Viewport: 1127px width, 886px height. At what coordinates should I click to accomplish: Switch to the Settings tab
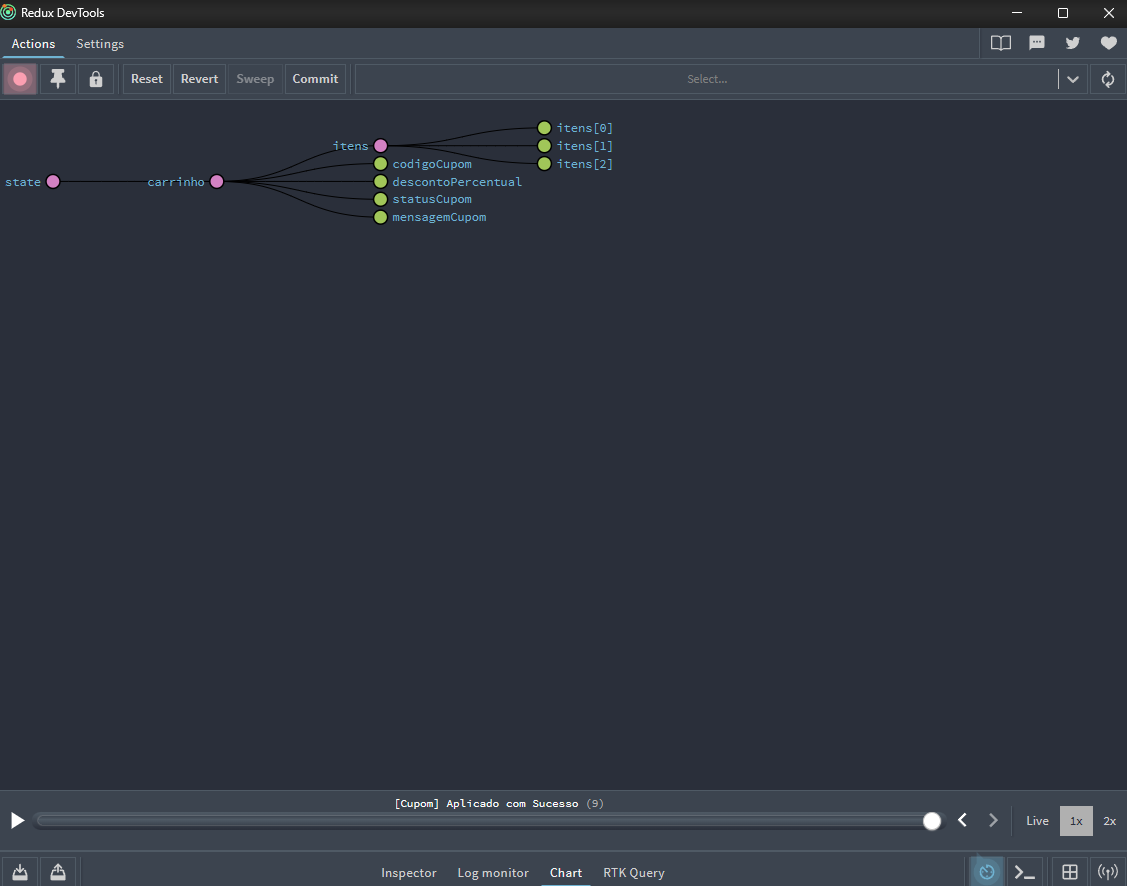[x=100, y=44]
